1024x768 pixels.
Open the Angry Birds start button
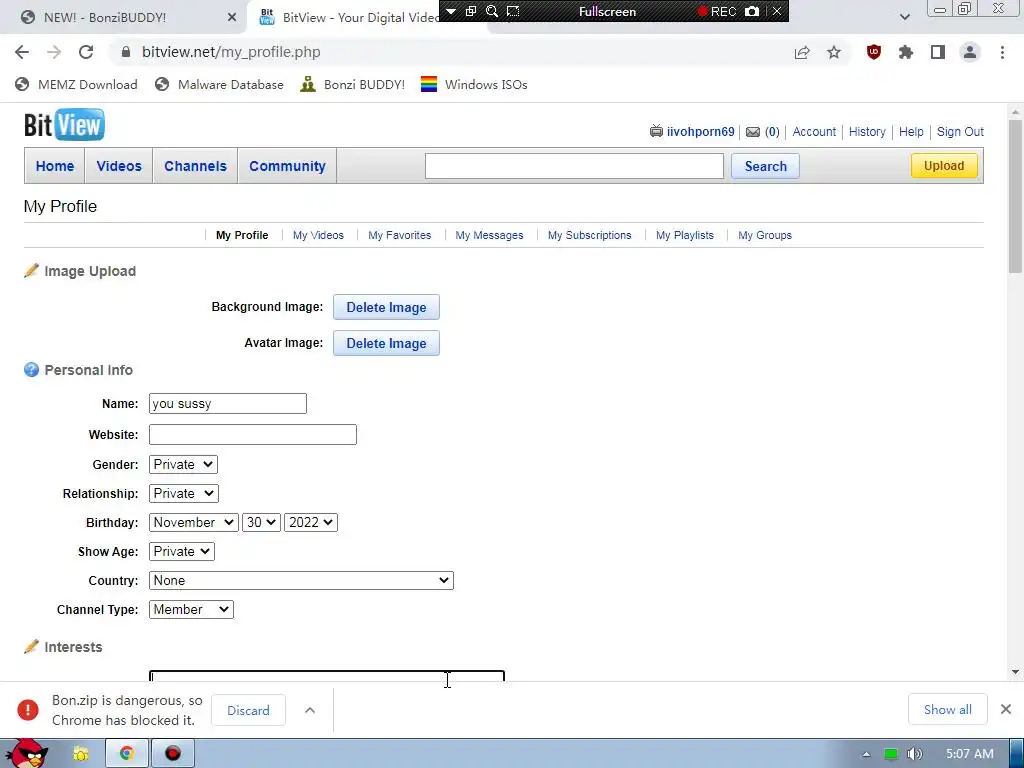[x=27, y=753]
